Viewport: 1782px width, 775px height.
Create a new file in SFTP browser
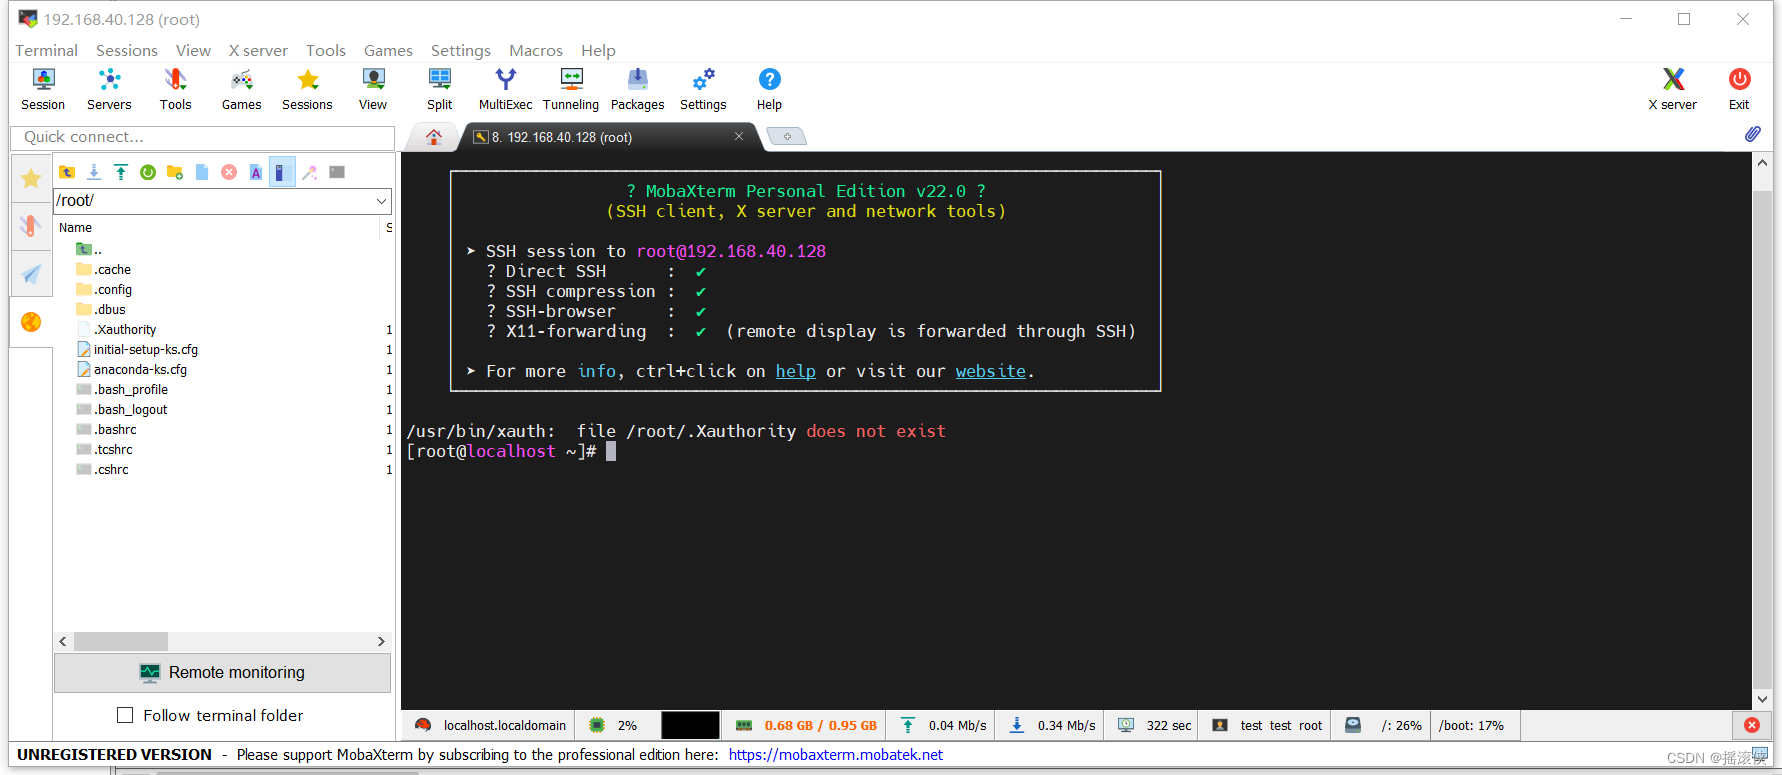coord(202,172)
